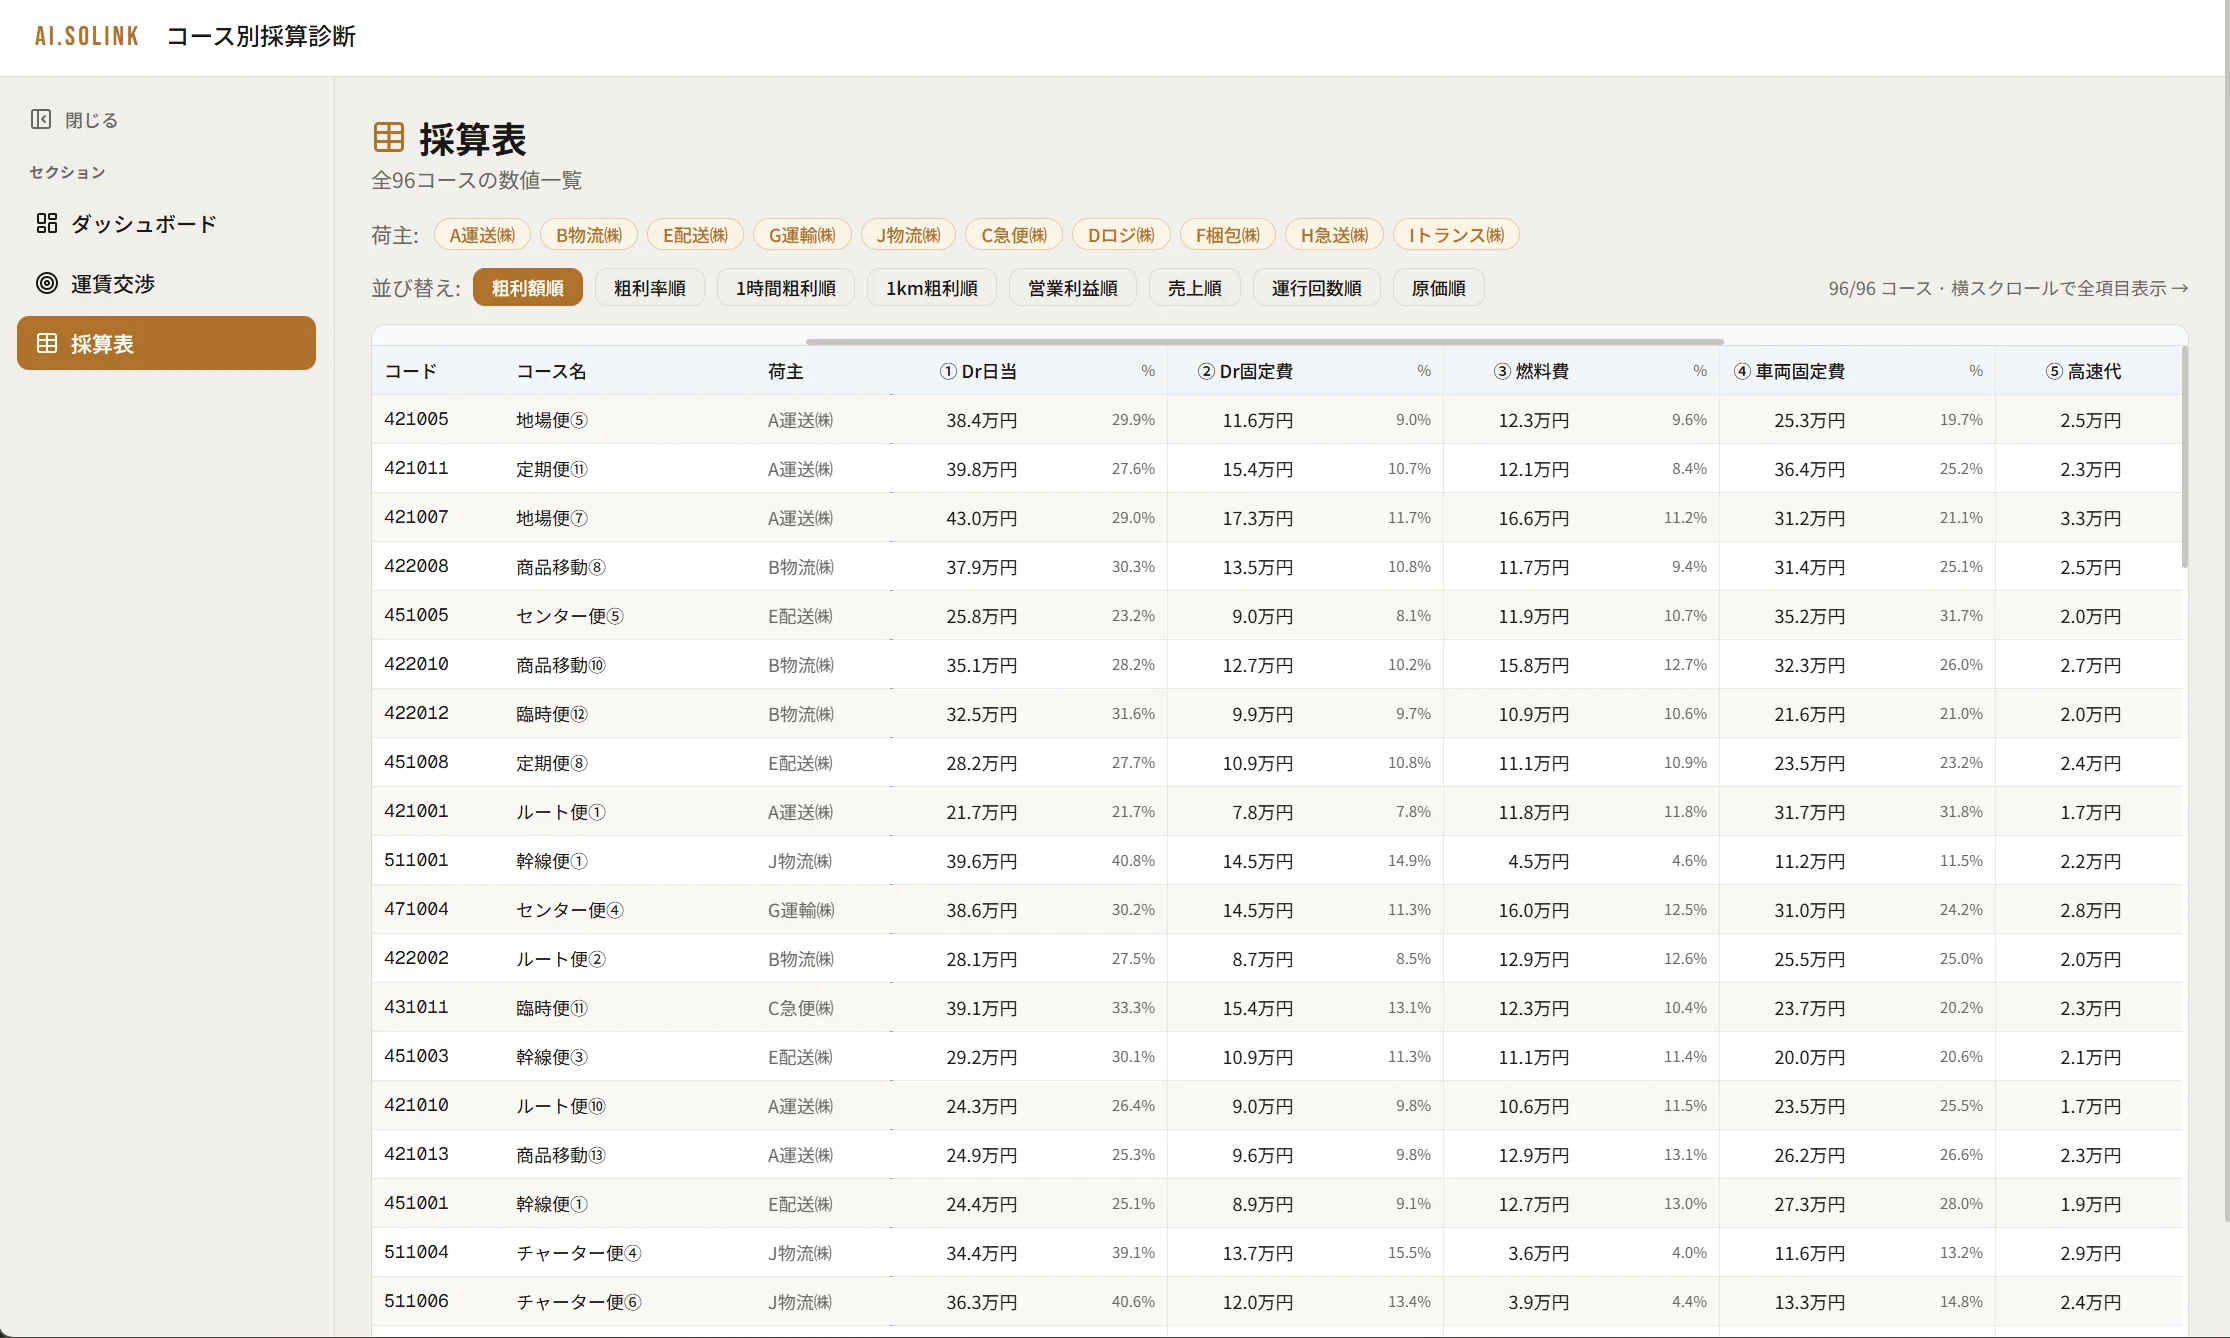The height and width of the screenshot is (1338, 2230).
Task: Sort by 原価順
Action: coord(1439,288)
